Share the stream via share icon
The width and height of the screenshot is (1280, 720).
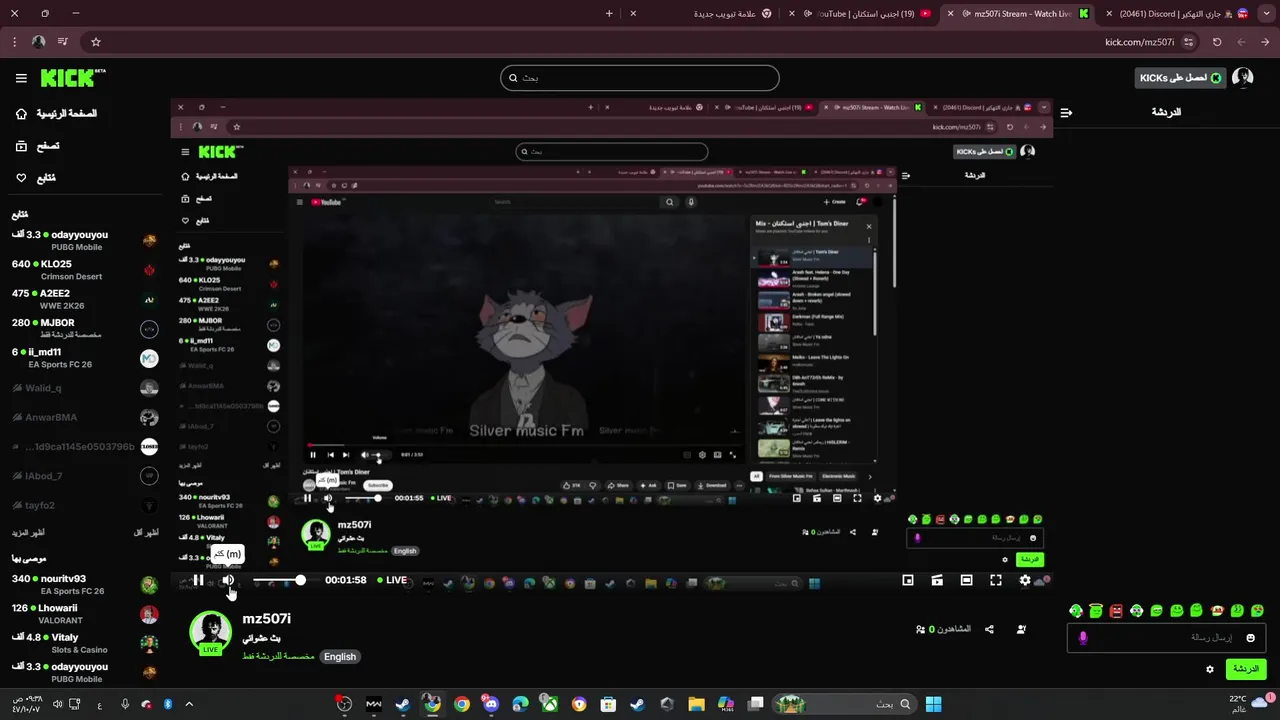(989, 629)
